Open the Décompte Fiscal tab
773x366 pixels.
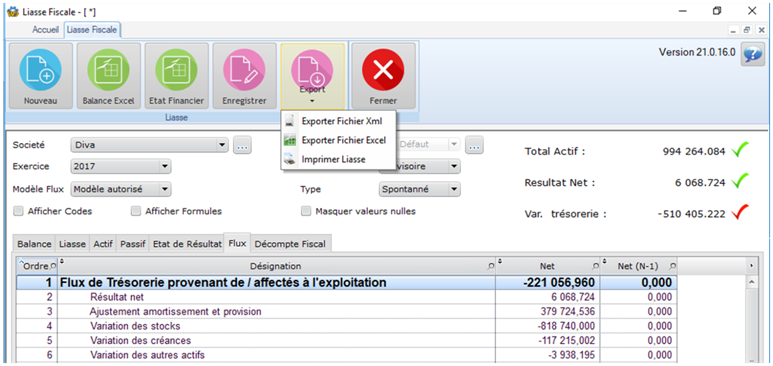pos(291,244)
